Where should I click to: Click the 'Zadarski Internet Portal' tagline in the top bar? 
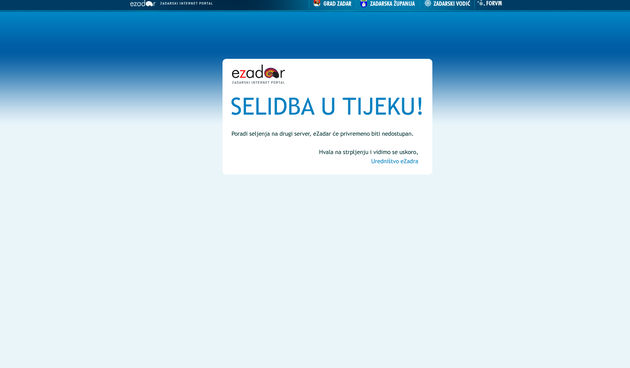pos(186,3)
